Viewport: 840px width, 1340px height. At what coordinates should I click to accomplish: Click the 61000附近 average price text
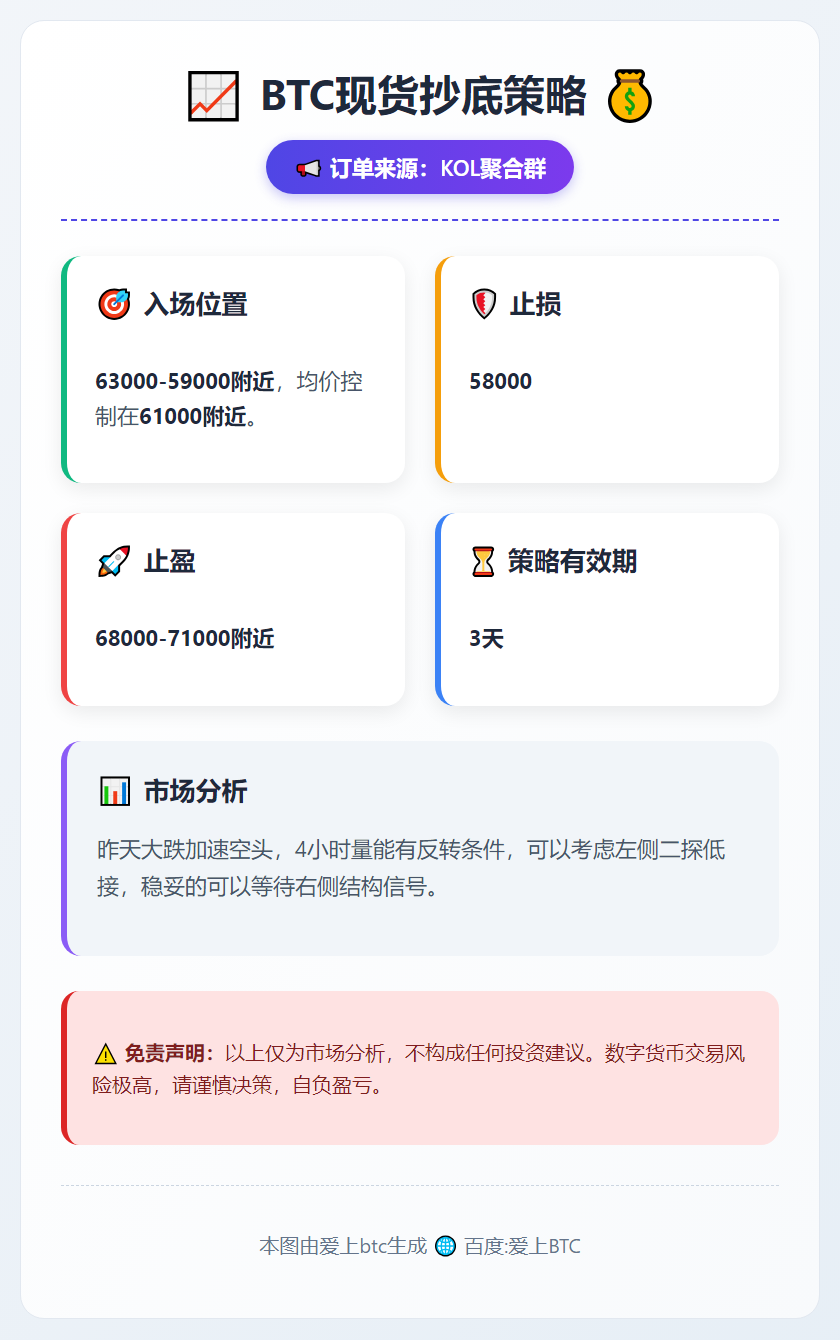[192, 417]
